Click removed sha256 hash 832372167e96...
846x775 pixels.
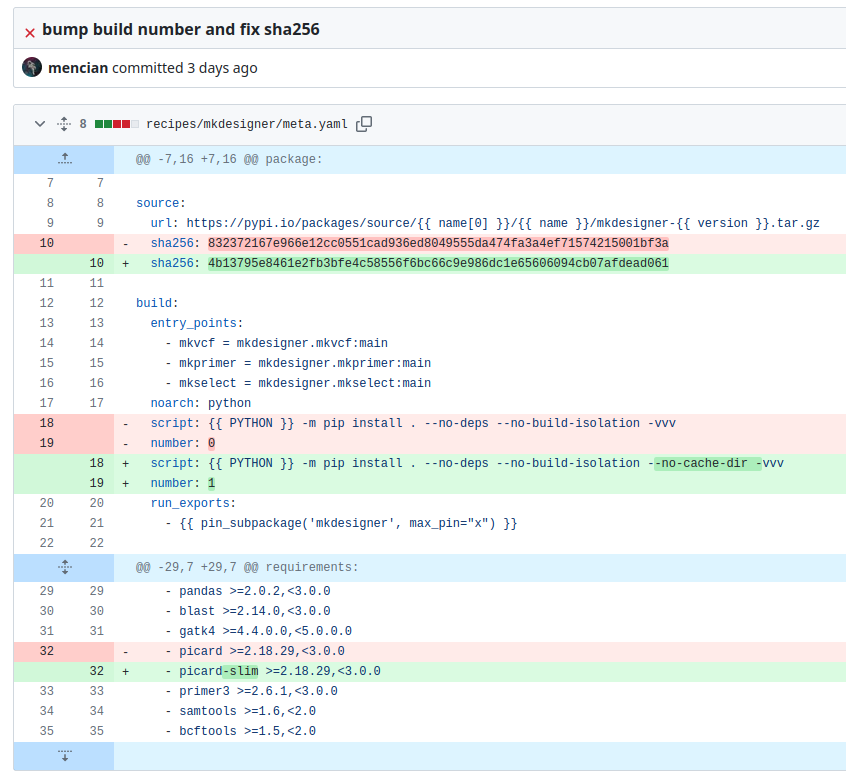(438, 243)
